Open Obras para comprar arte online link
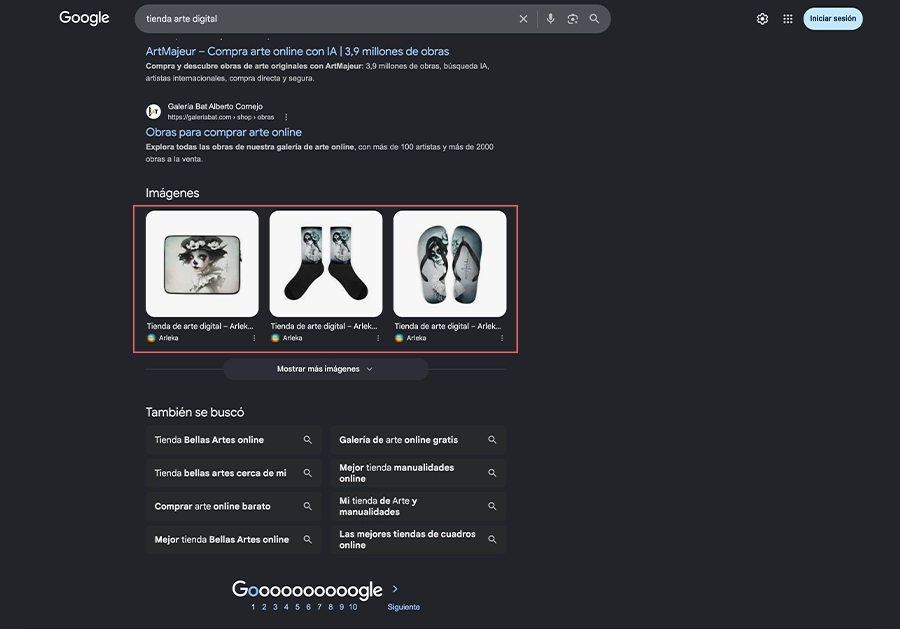 pyautogui.click(x=223, y=132)
